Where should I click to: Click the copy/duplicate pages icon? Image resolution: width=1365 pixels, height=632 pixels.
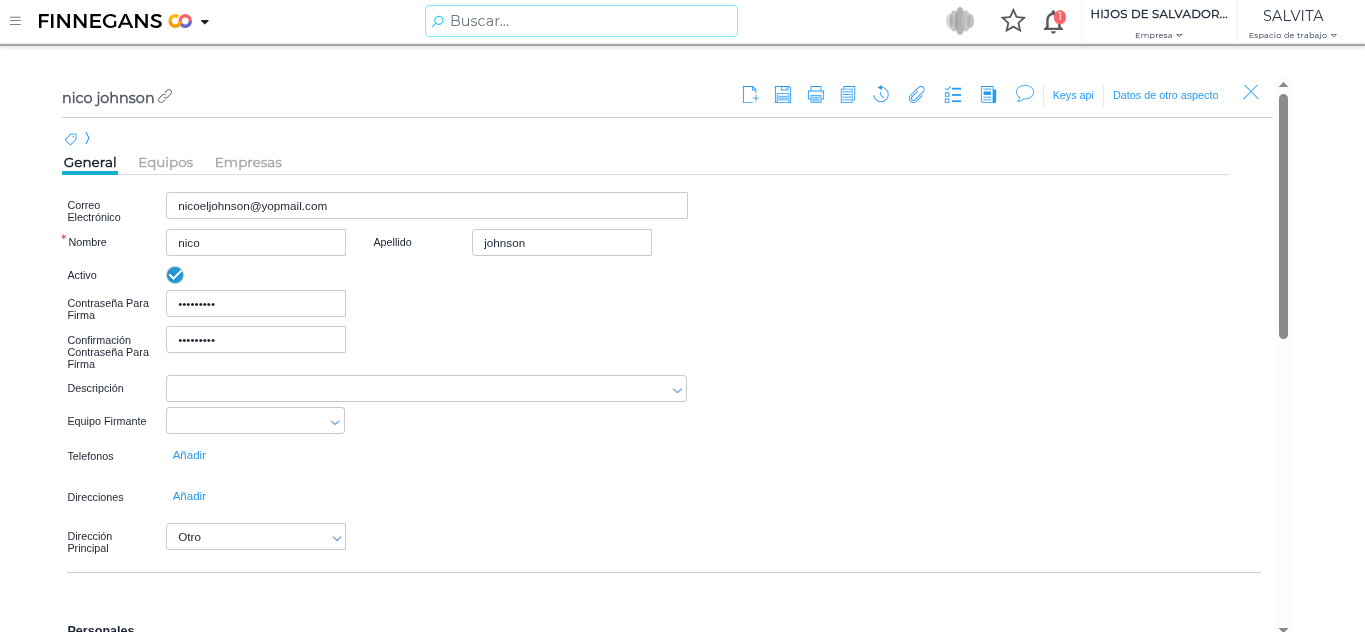pos(848,94)
